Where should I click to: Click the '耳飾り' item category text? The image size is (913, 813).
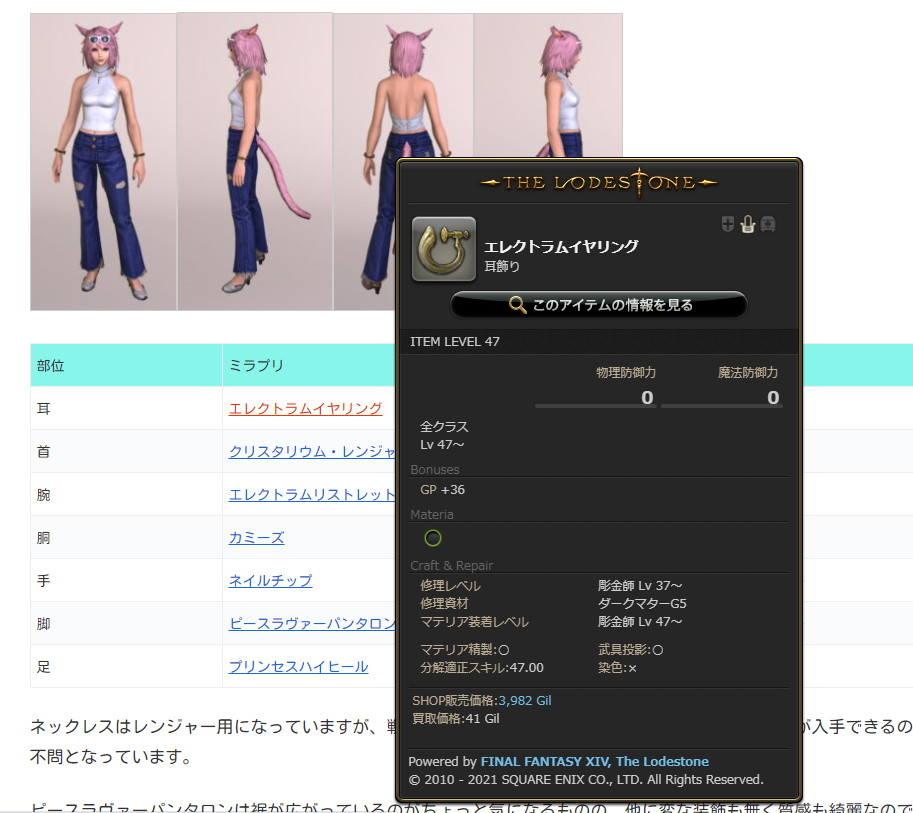pyautogui.click(x=502, y=266)
